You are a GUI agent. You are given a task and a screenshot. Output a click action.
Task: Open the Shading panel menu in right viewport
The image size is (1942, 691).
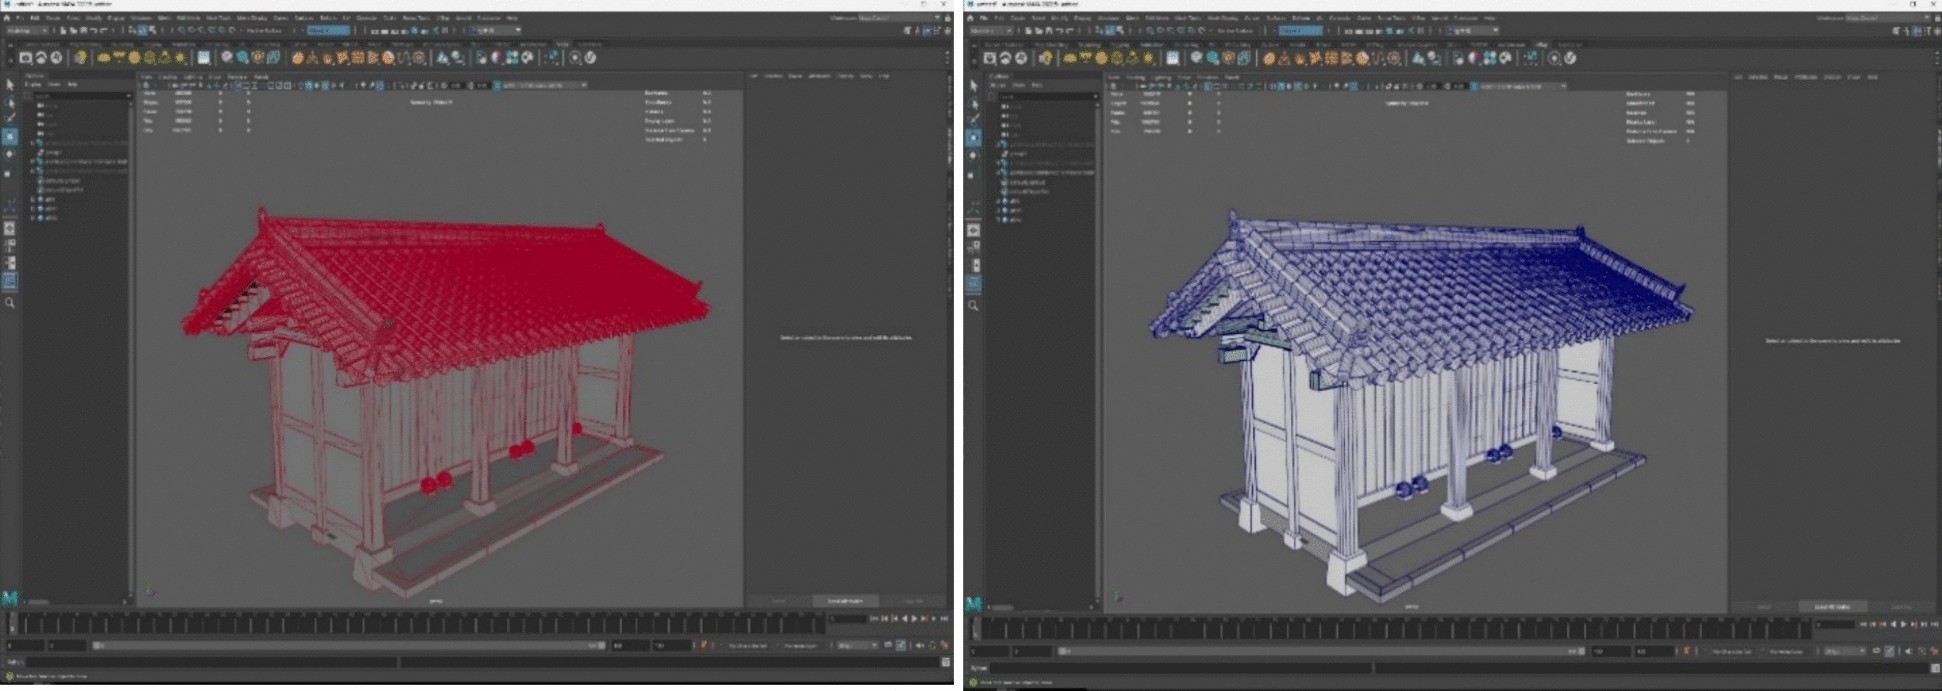(x=1136, y=77)
